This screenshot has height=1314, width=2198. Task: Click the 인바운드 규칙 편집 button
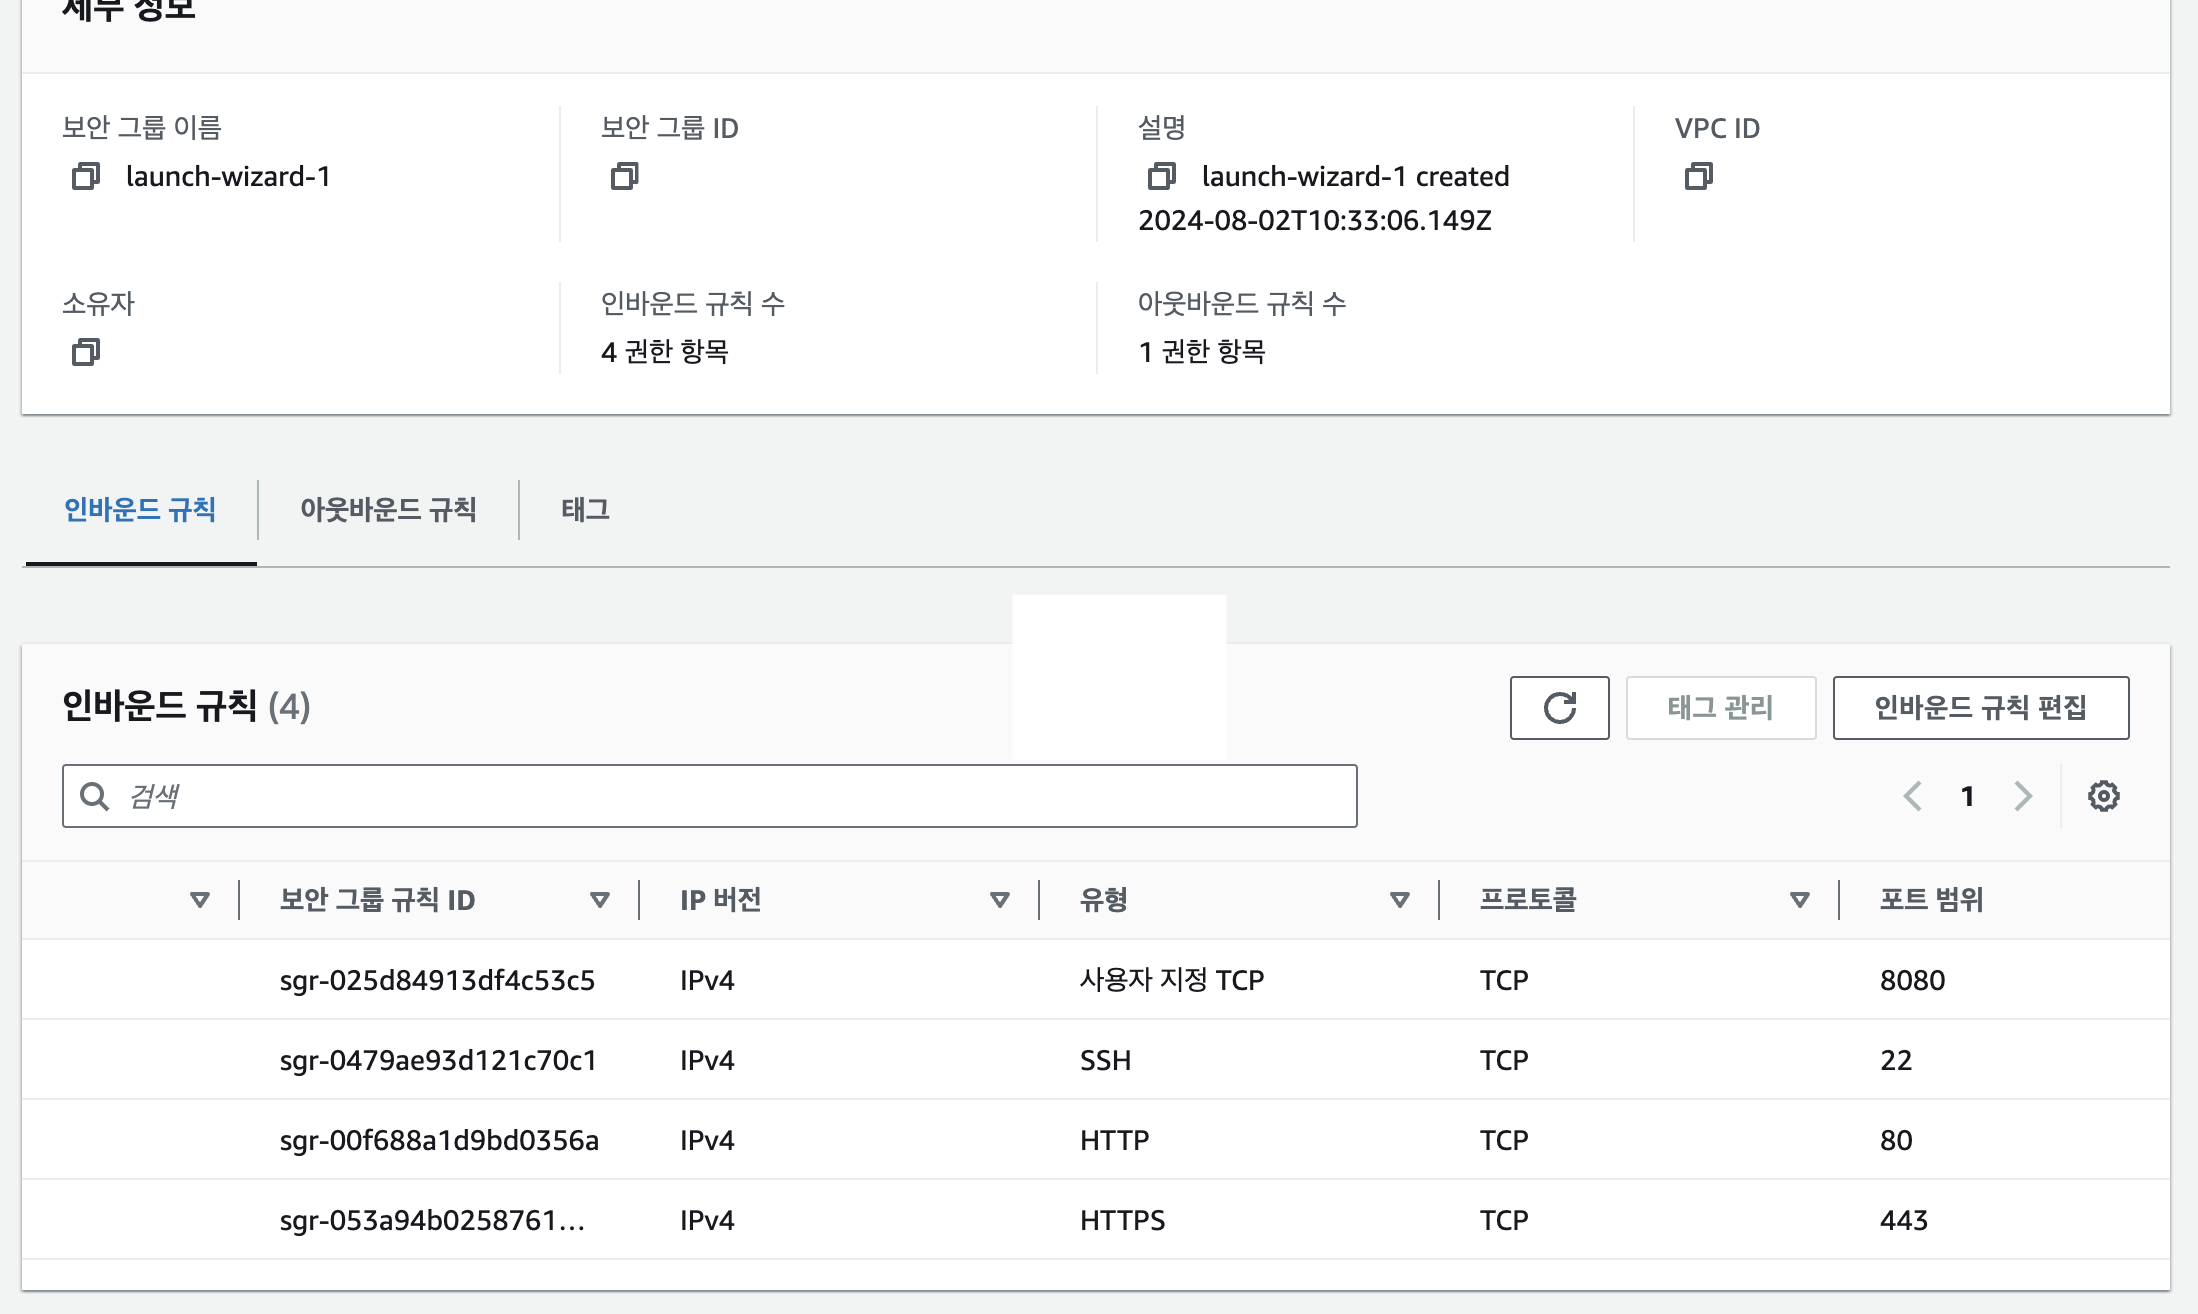click(1980, 708)
